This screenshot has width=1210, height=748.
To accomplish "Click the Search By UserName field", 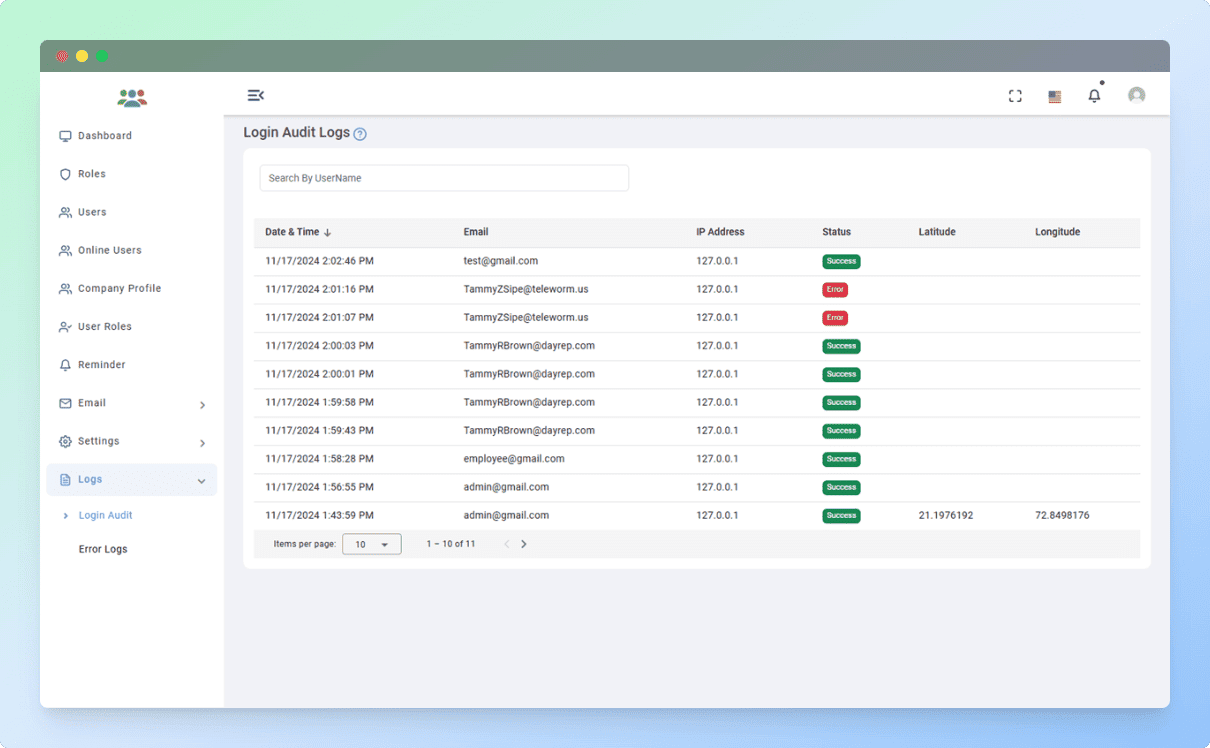I will (x=444, y=178).
